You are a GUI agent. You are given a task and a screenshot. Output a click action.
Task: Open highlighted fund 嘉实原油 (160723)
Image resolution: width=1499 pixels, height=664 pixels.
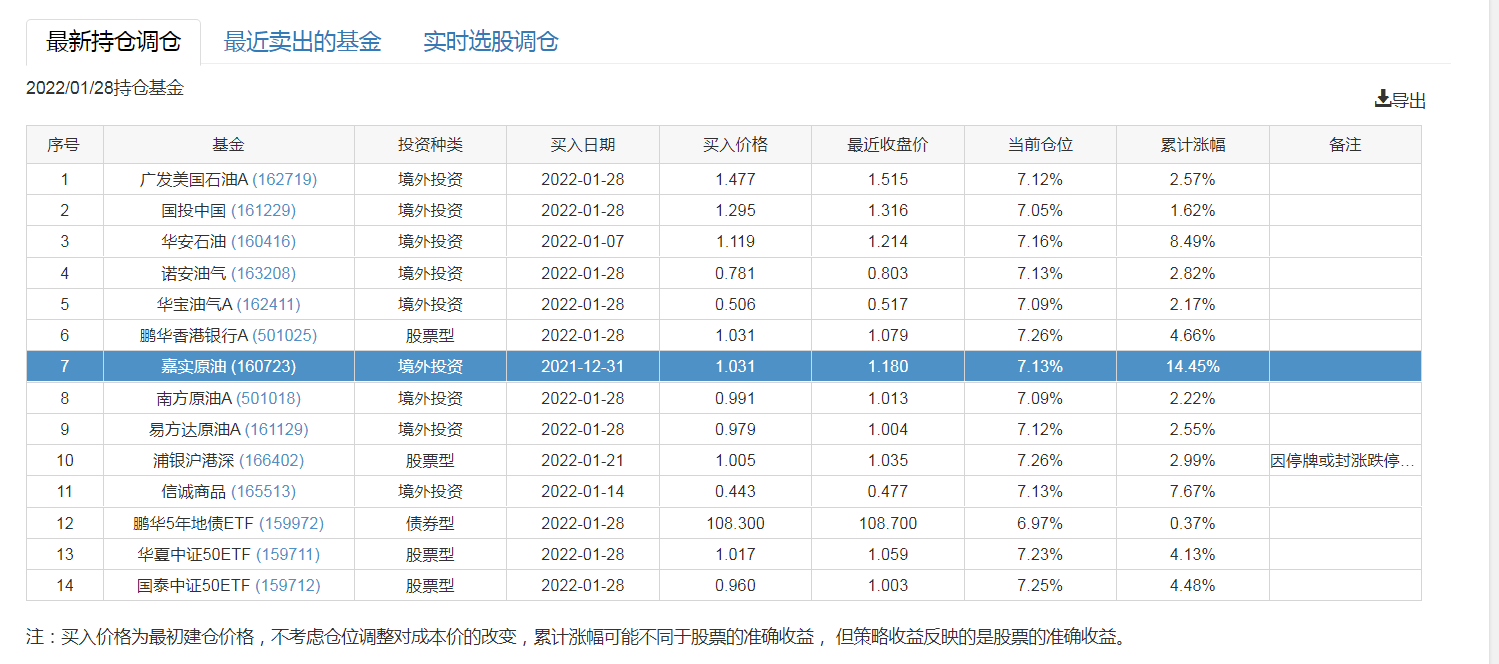tap(229, 367)
